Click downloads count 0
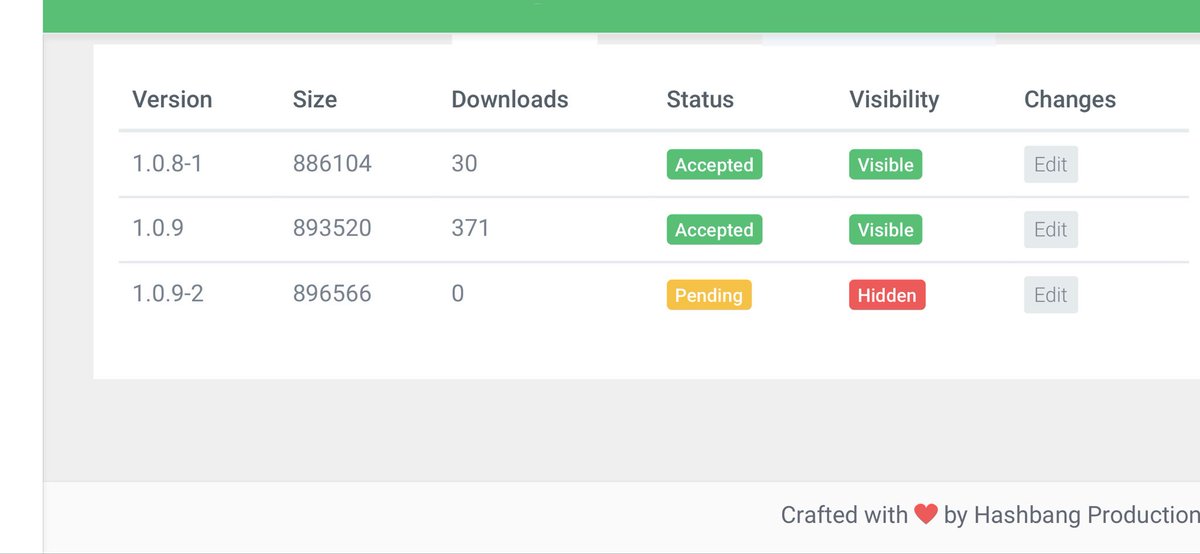The height and width of the screenshot is (554, 1200). click(457, 294)
